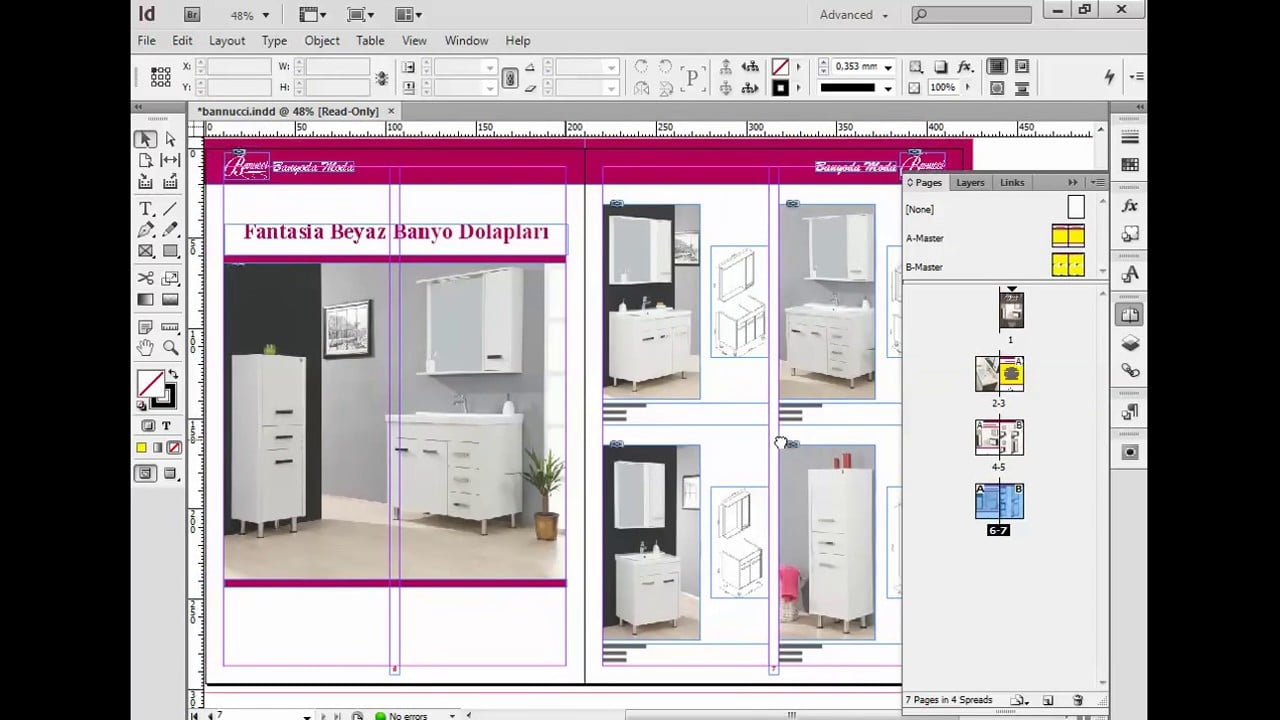Select the Gap tool
The width and height of the screenshot is (1280, 720).
coord(170,160)
